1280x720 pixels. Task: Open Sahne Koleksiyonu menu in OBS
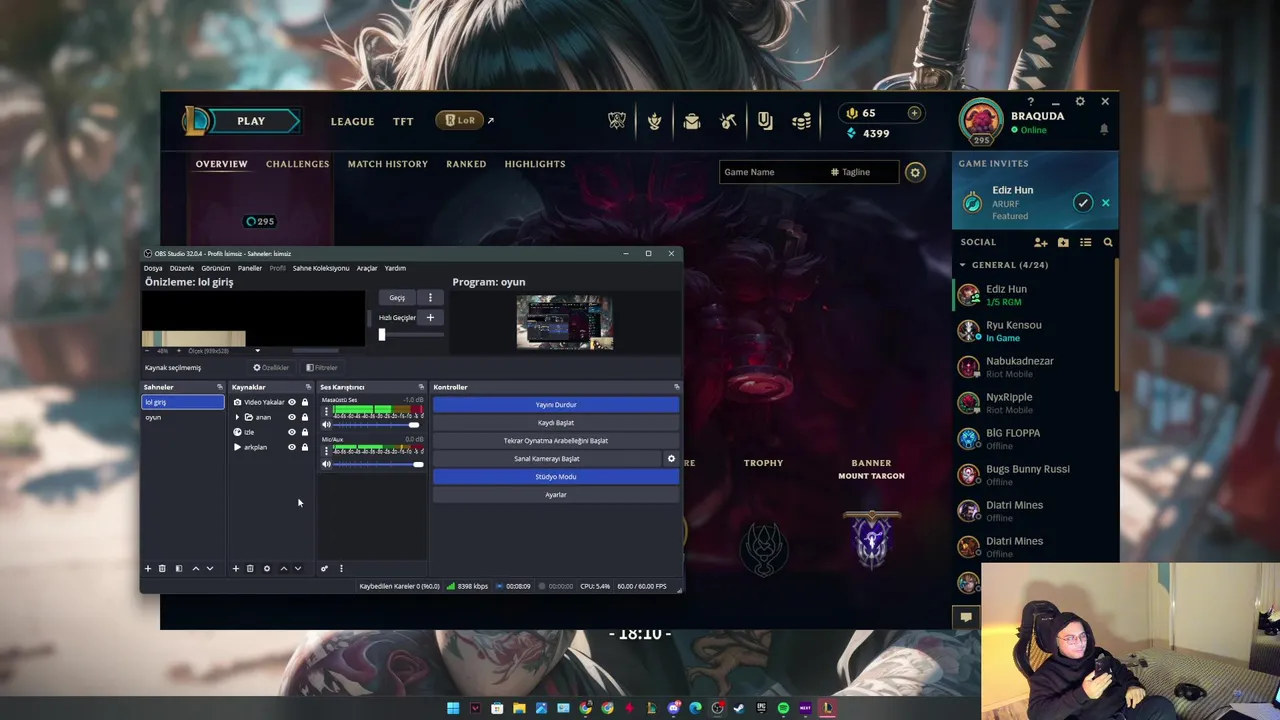click(x=321, y=268)
